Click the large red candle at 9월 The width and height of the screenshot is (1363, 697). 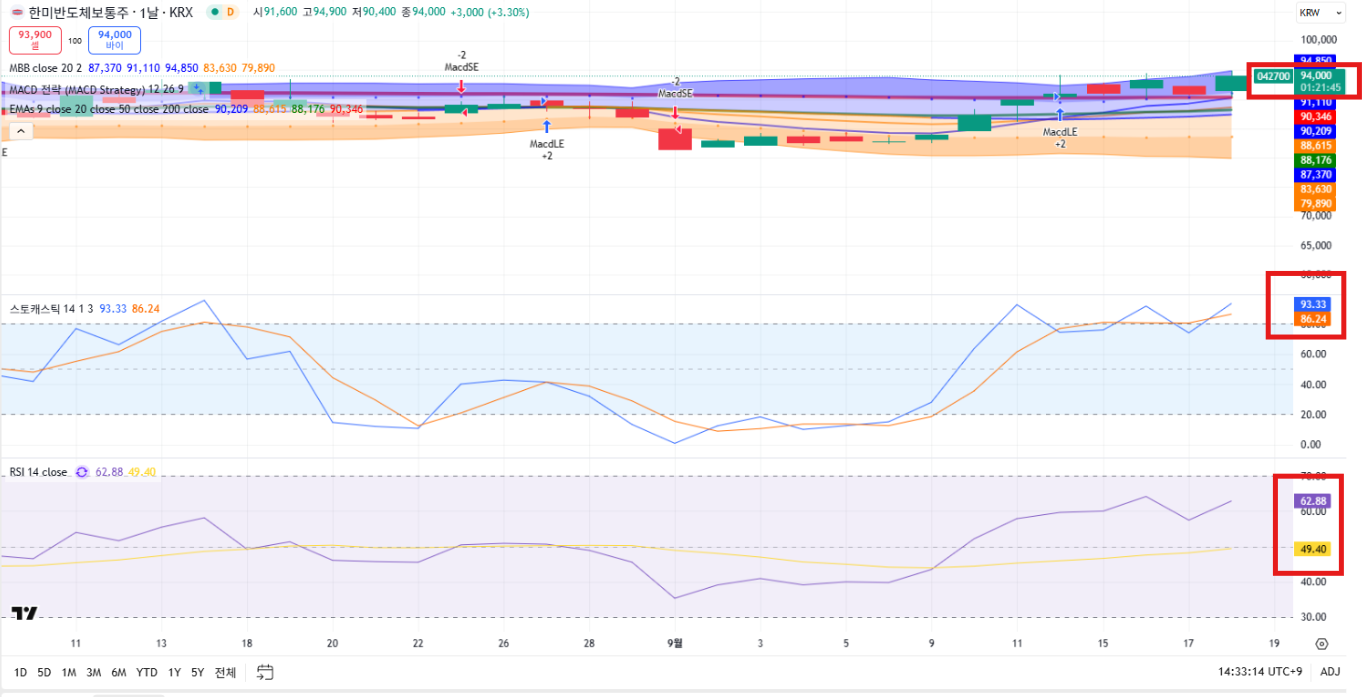coord(675,138)
